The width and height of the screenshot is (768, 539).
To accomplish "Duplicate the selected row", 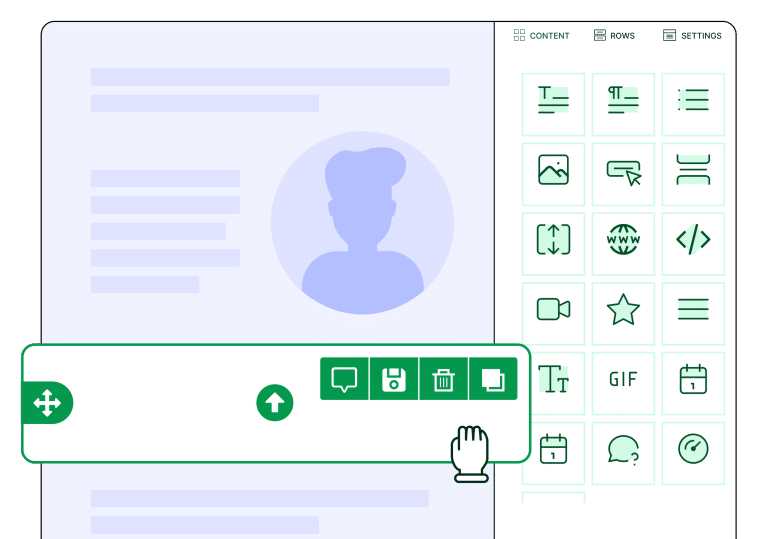I will point(493,379).
